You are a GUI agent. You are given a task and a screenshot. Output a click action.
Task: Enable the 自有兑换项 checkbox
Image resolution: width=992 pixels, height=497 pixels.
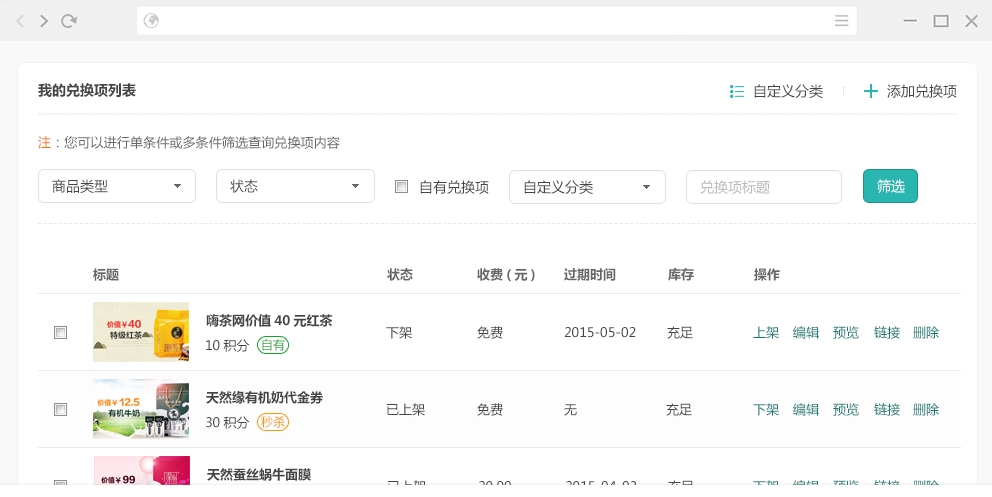point(402,186)
